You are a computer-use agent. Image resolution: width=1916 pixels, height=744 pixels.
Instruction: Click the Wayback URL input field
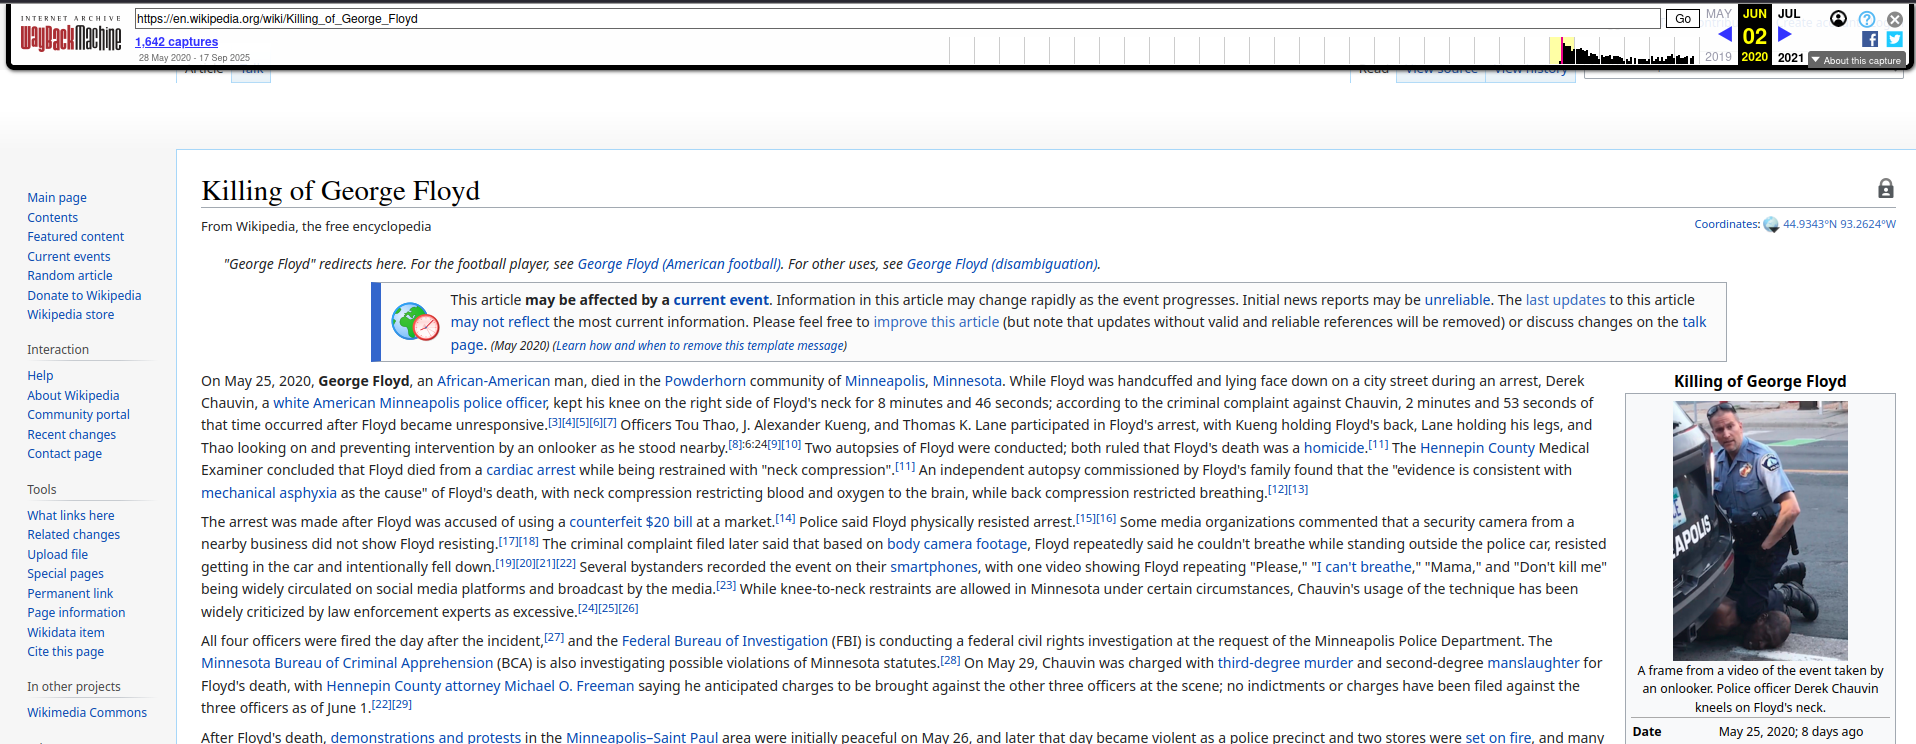897,18
